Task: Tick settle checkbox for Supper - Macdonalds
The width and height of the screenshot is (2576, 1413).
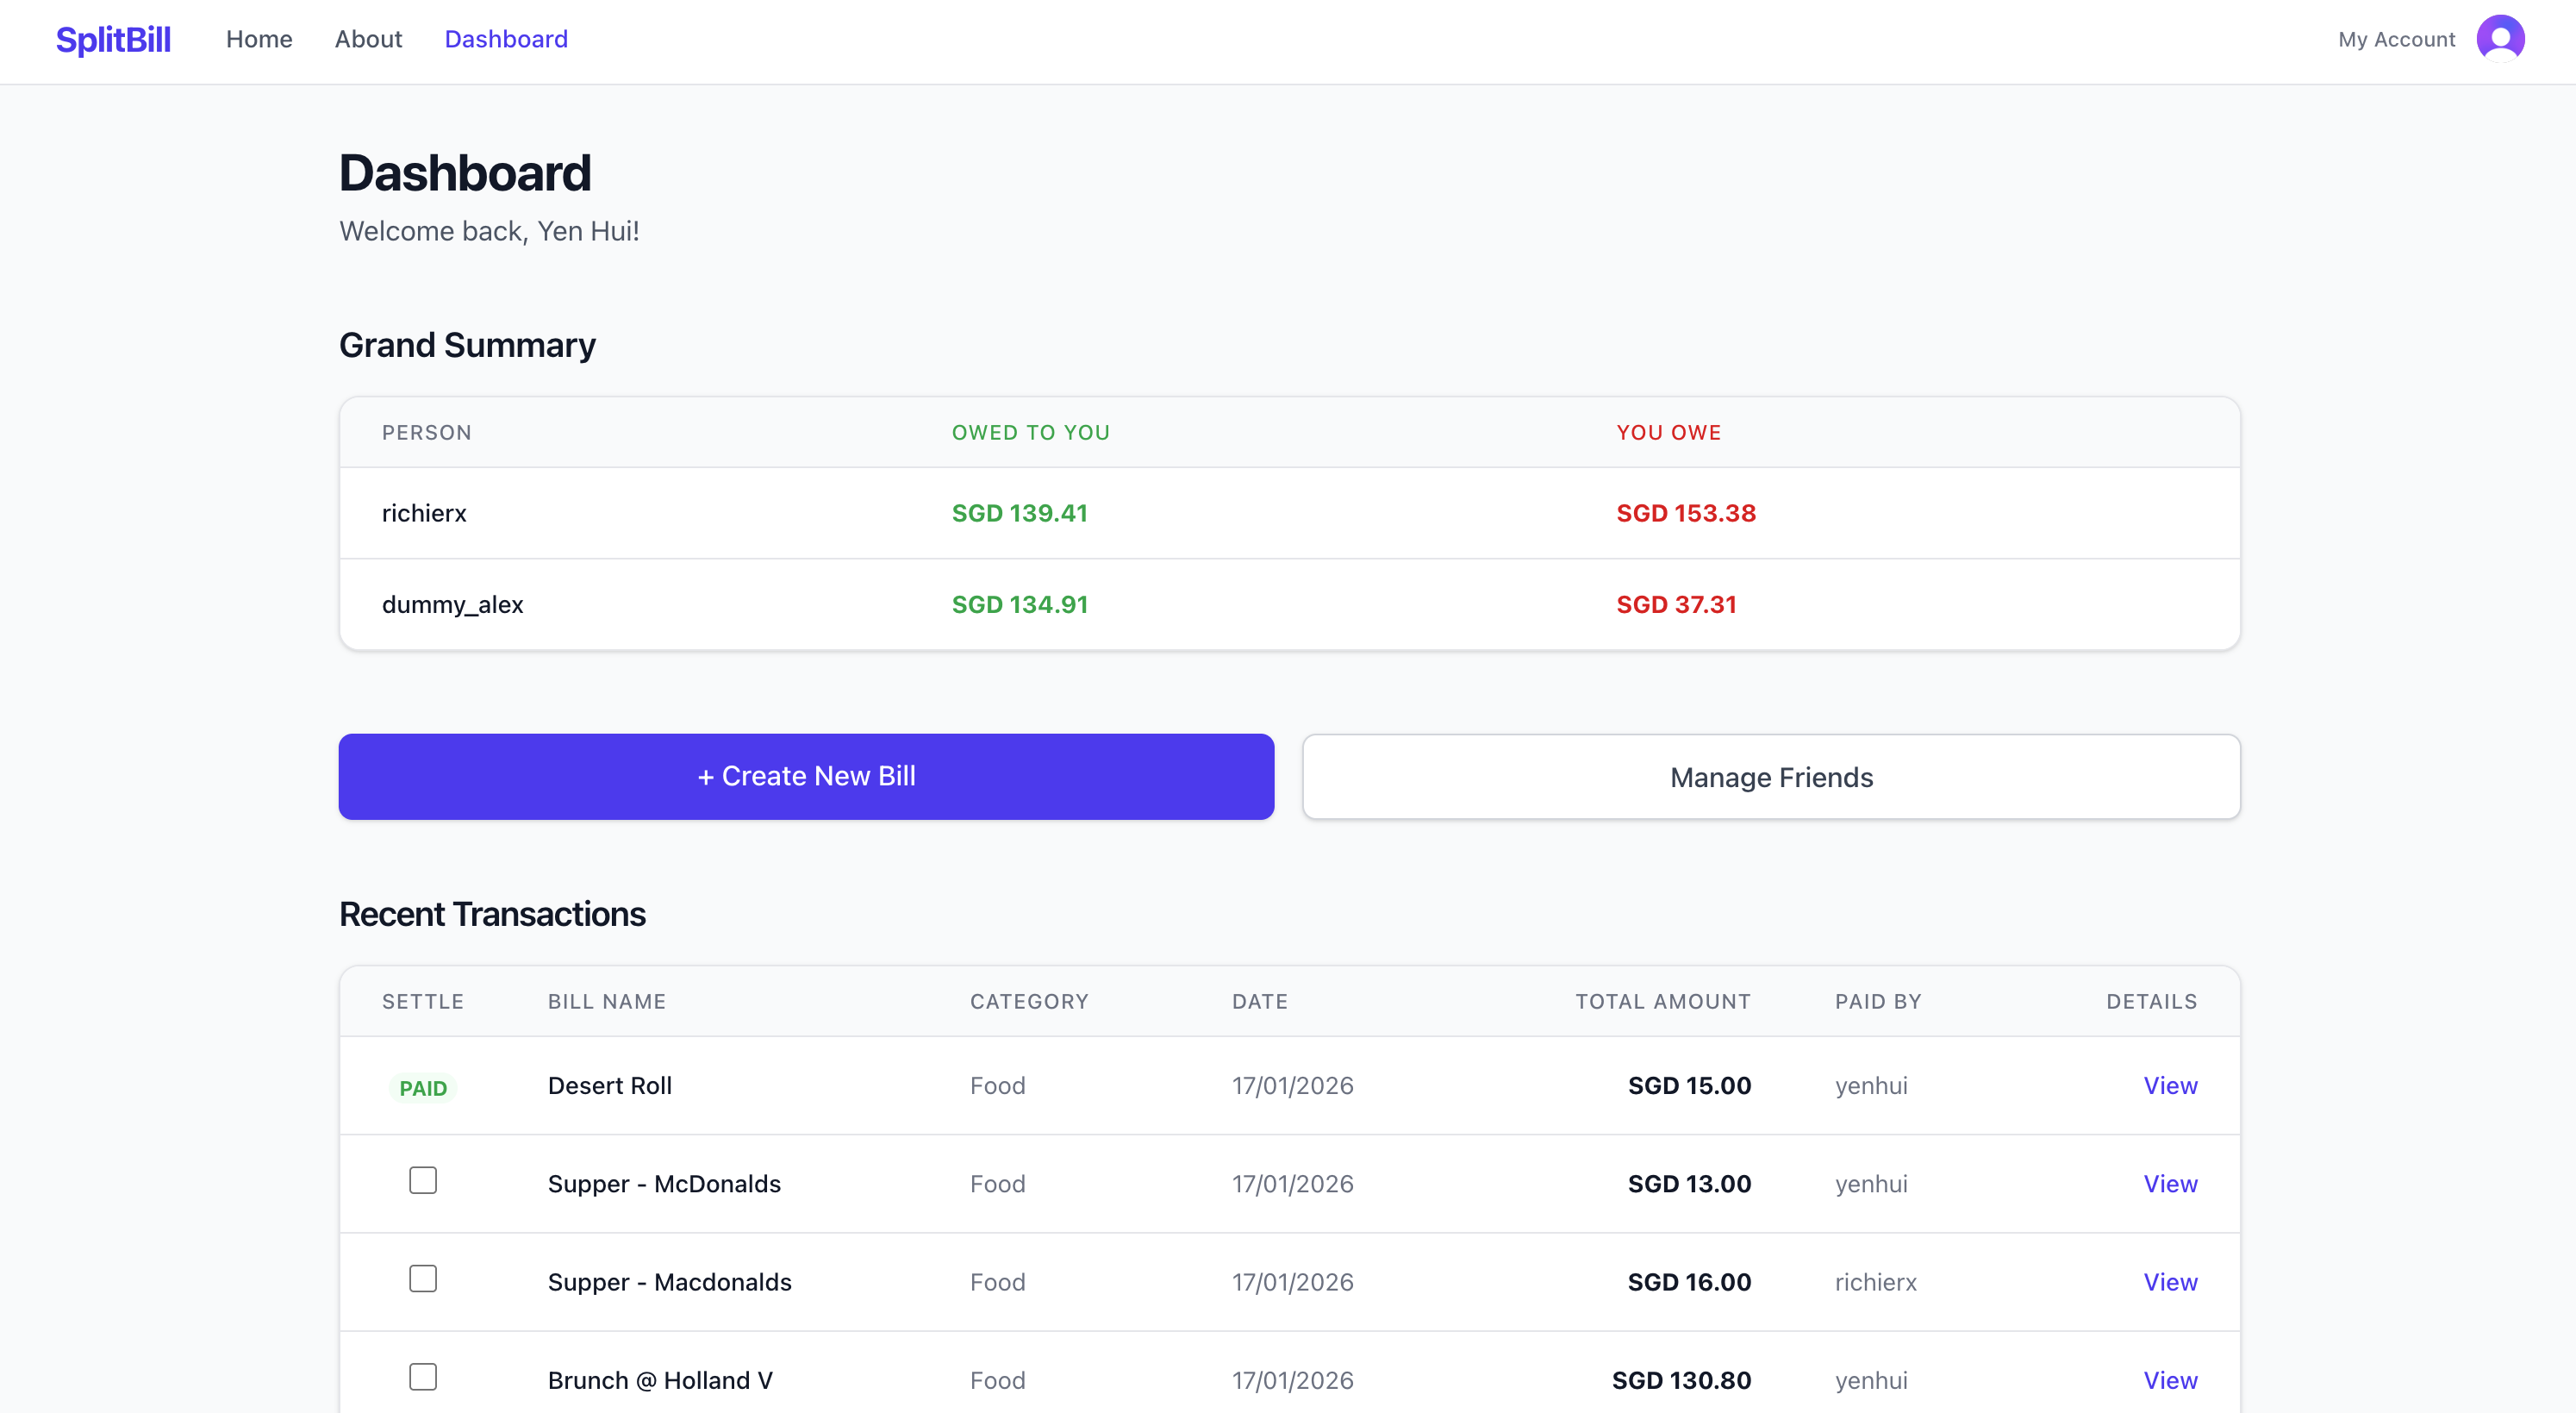Action: click(423, 1278)
